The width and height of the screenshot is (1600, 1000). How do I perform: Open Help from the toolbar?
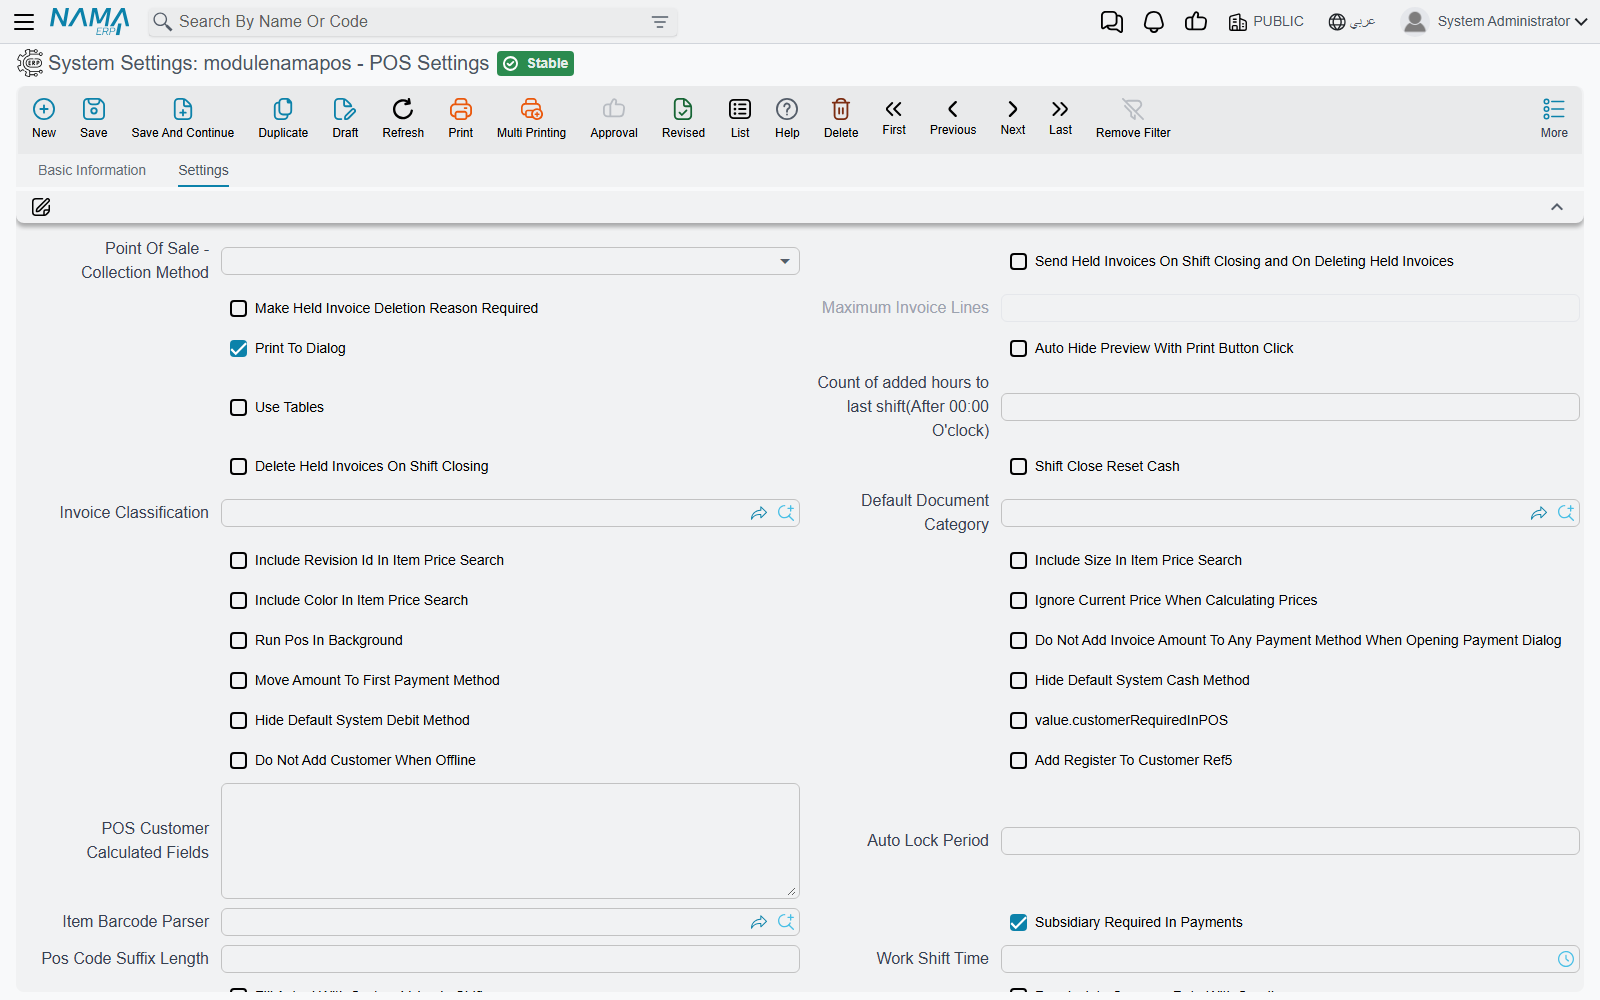(787, 109)
